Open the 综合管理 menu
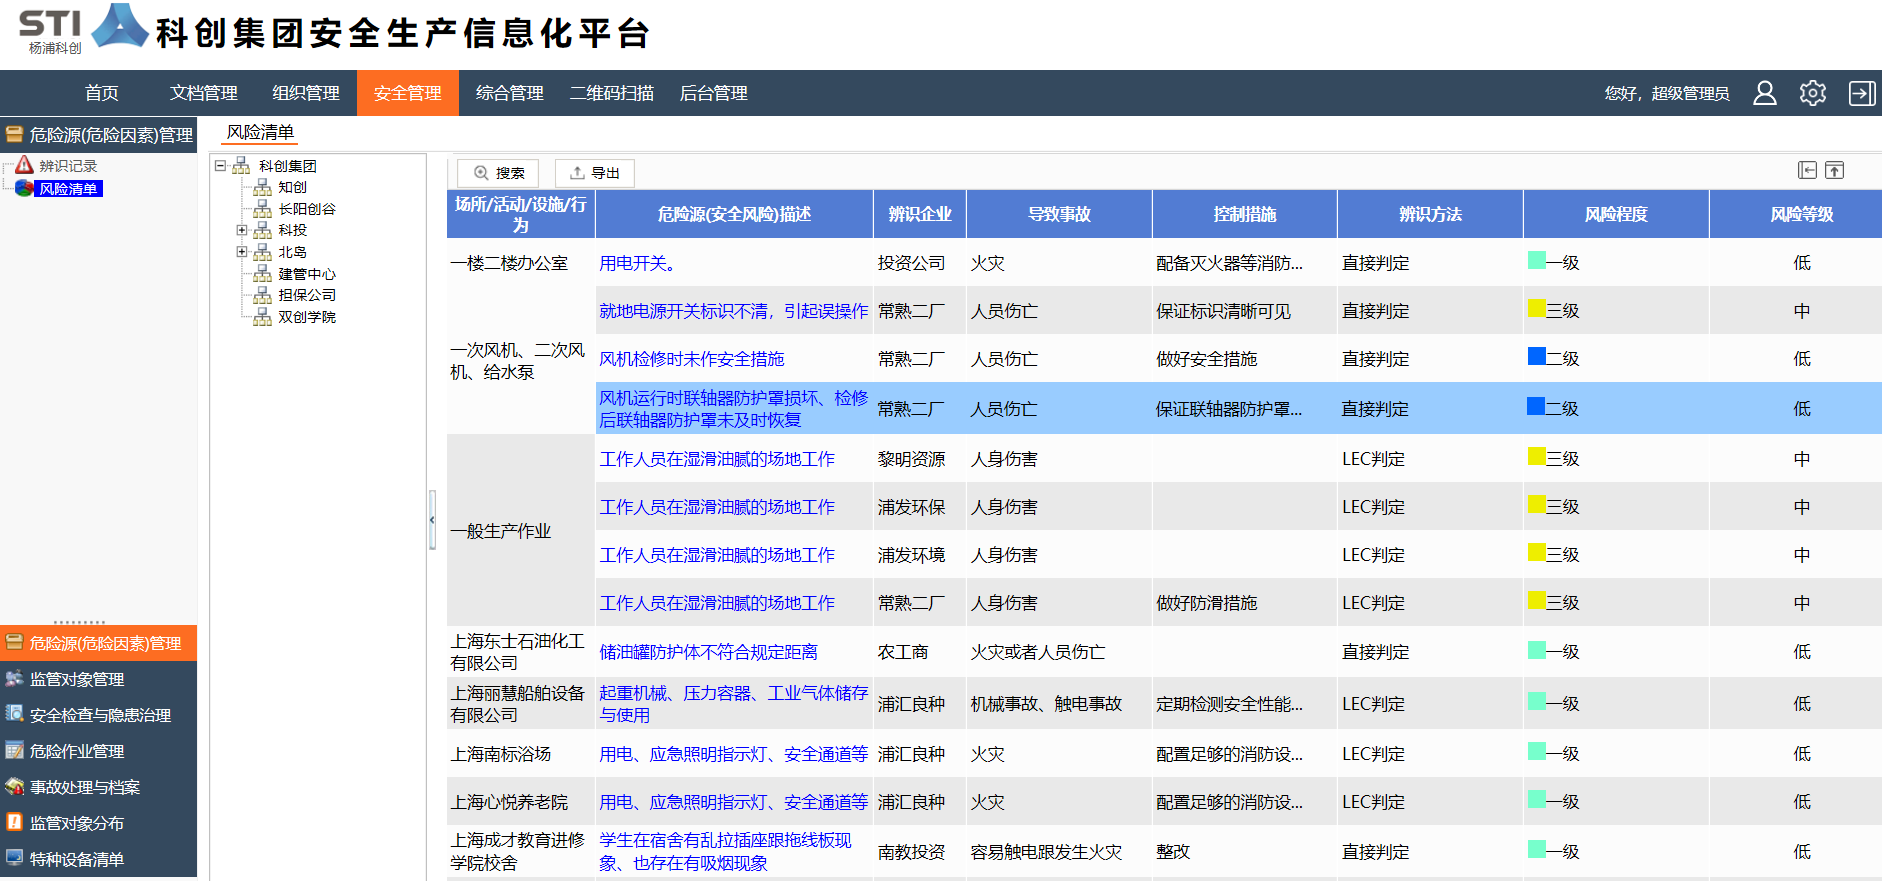Screen dimensions: 1882x881 (509, 93)
